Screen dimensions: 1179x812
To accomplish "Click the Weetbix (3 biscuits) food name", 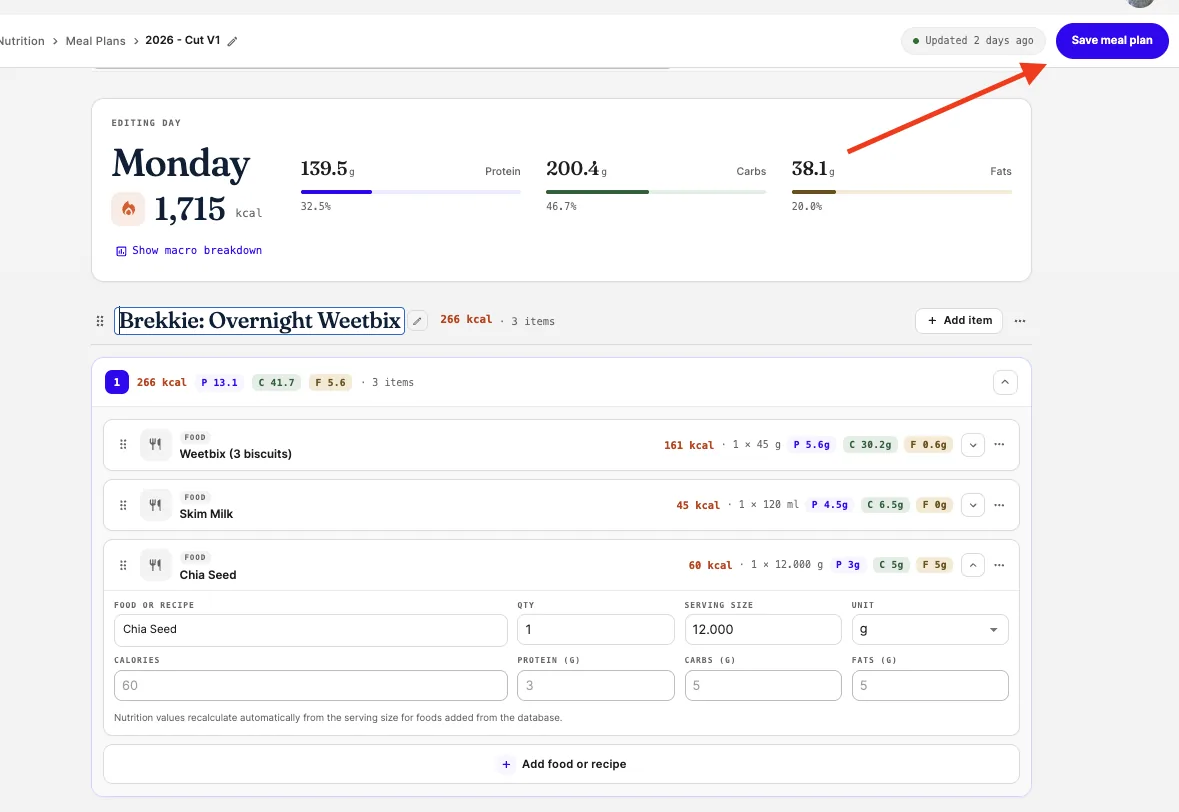I will (235, 454).
